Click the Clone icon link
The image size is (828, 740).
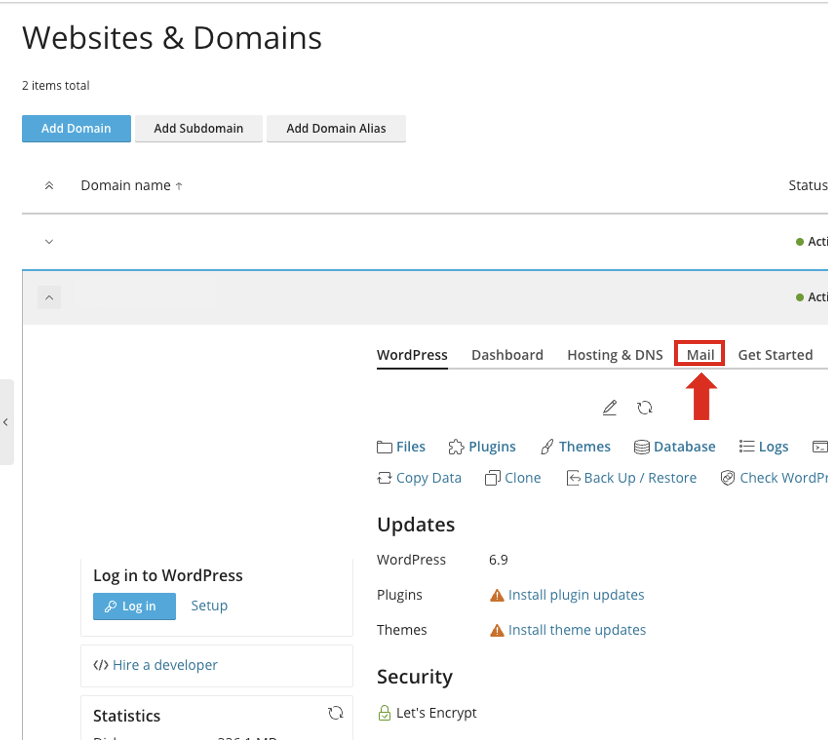(x=512, y=478)
